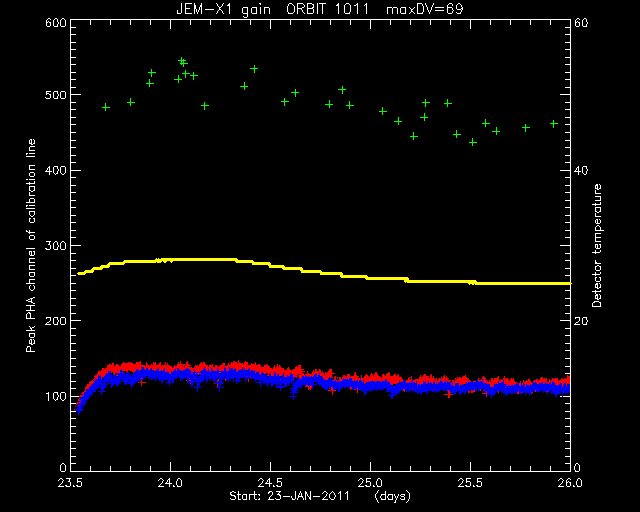Click the 300 tick label on left axis

coord(56,245)
